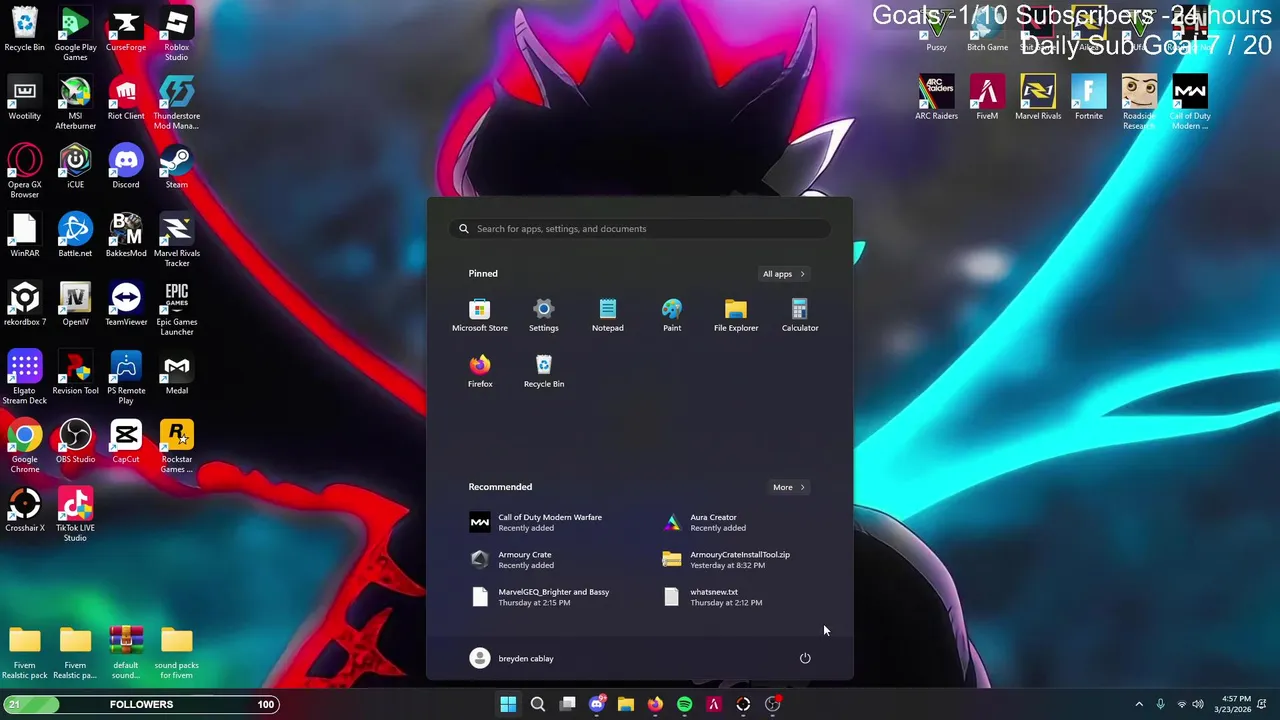Select CurseForge desktop shortcut
This screenshot has width=1280, height=720.
coord(126,29)
